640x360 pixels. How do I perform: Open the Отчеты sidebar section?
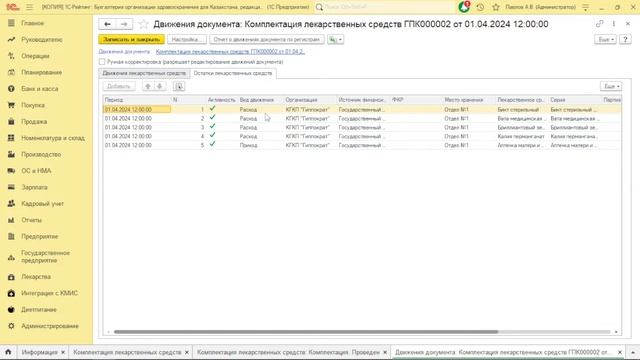[x=31, y=220]
